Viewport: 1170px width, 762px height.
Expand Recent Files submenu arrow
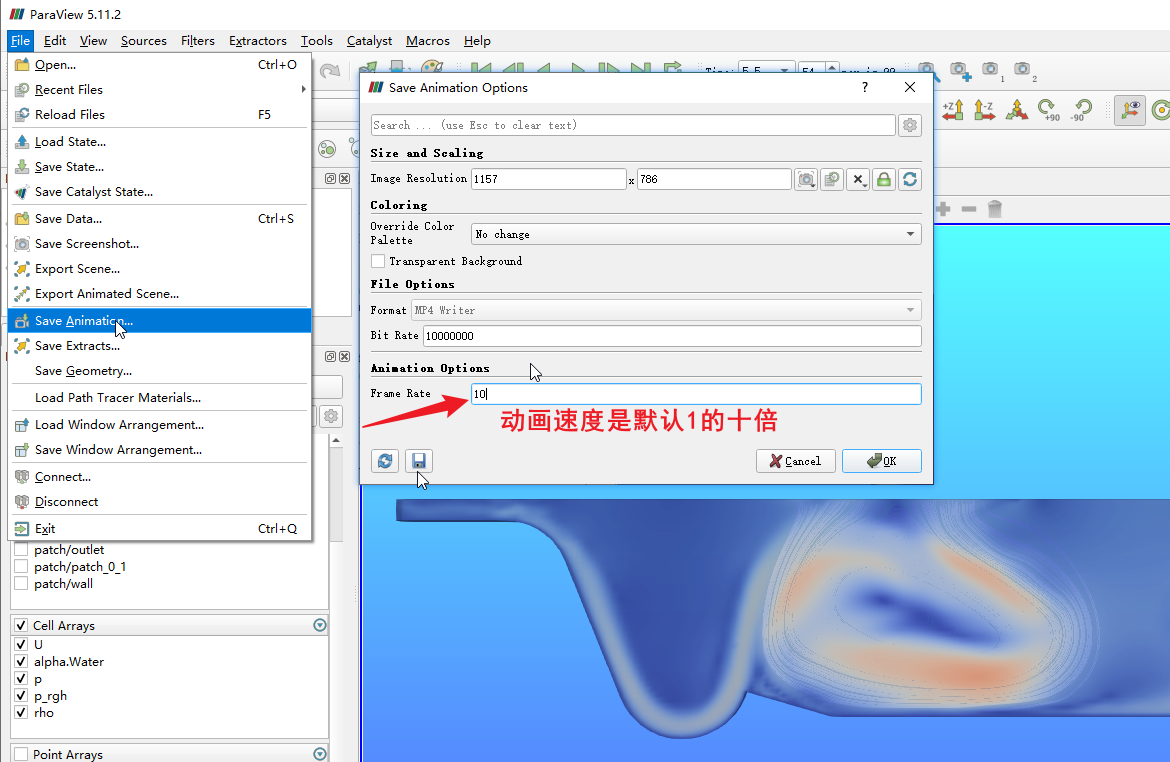click(x=303, y=90)
